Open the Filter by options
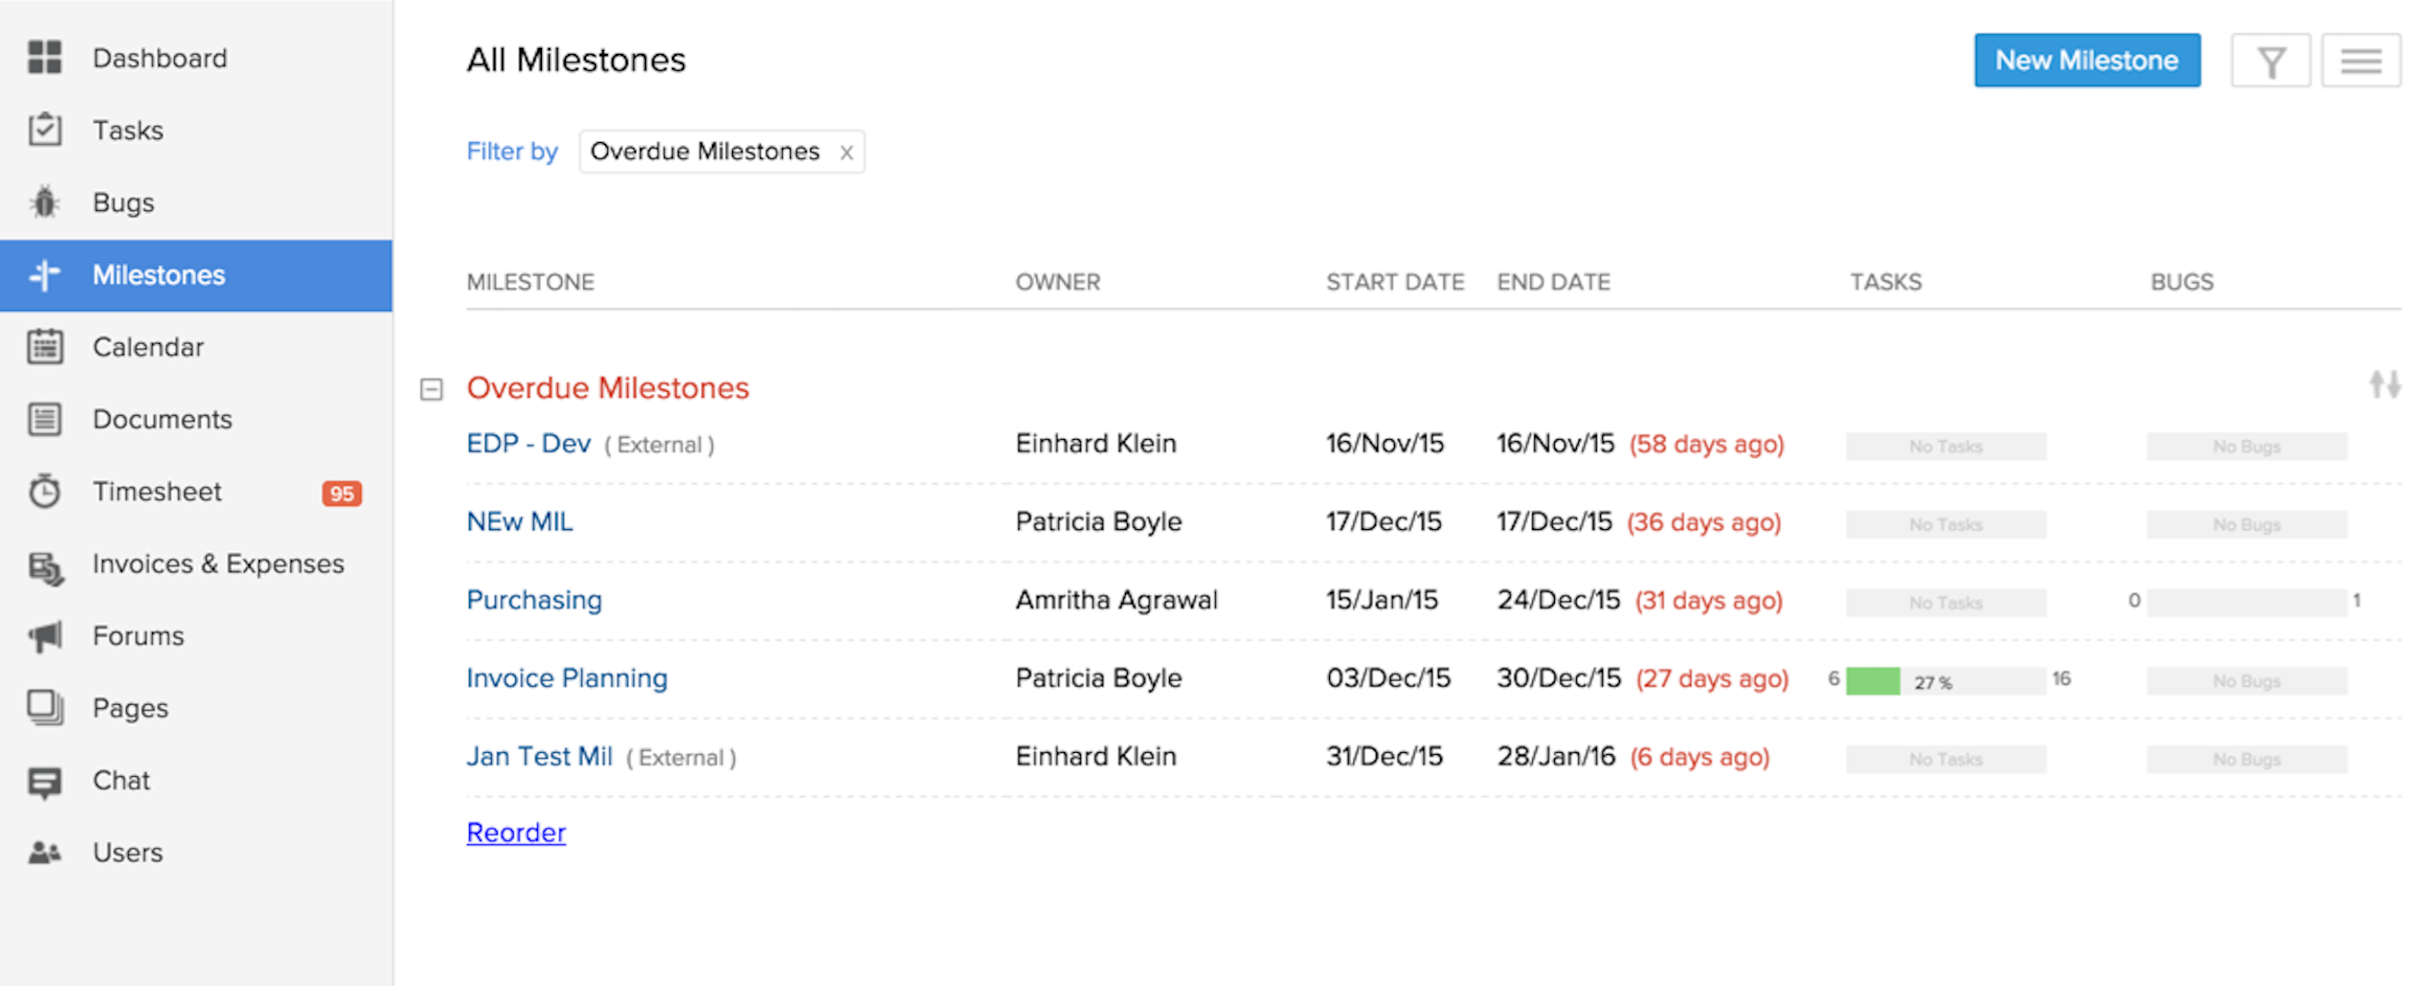The height and width of the screenshot is (986, 2422). (x=512, y=151)
